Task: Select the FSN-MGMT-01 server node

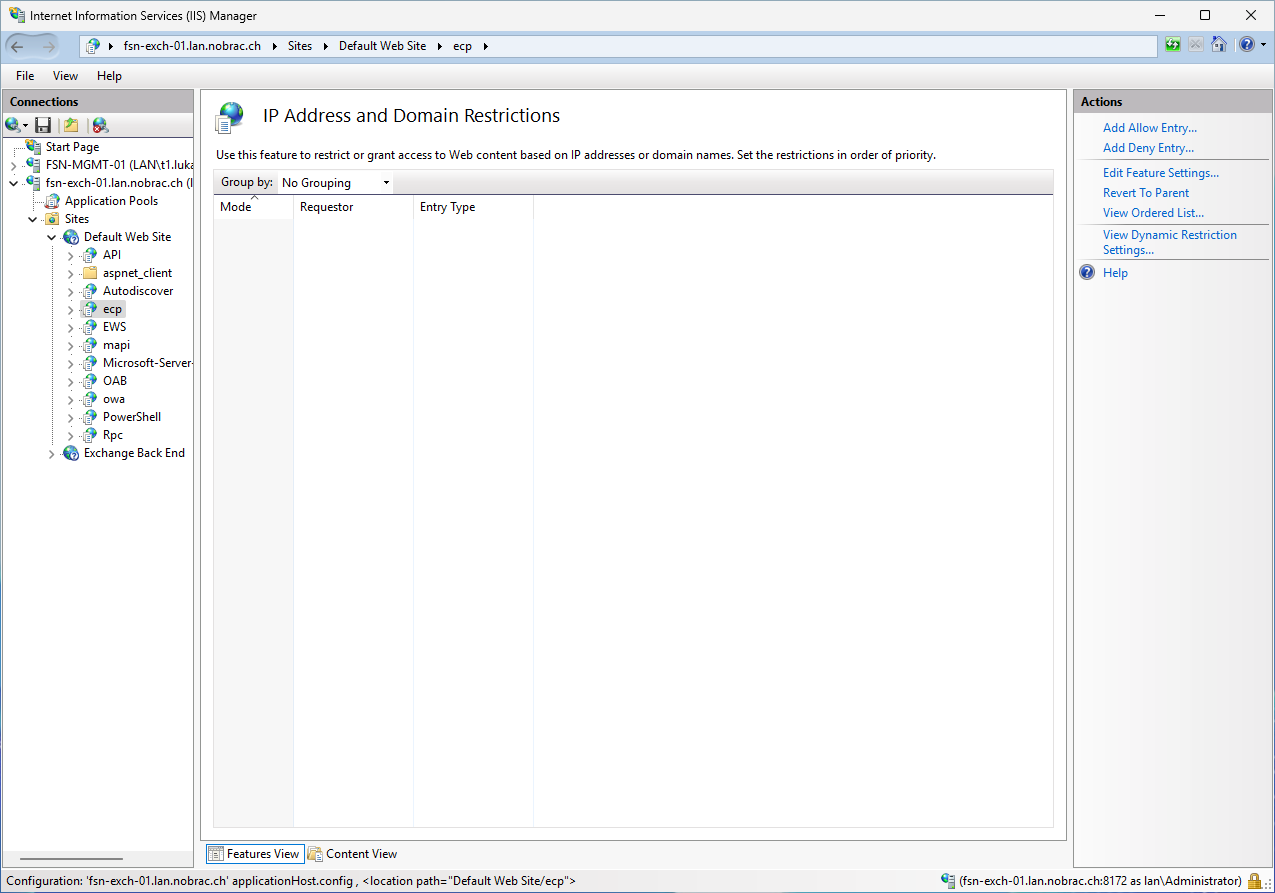Action: pos(119,165)
